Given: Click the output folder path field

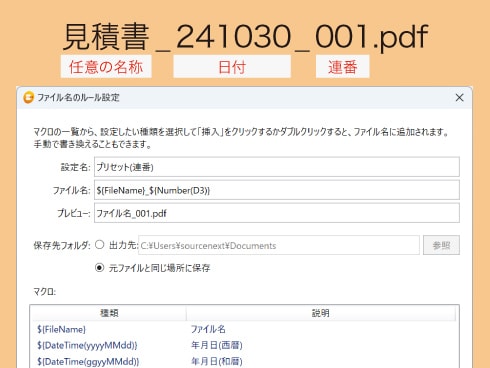Looking at the screenshot, I should coord(279,245).
